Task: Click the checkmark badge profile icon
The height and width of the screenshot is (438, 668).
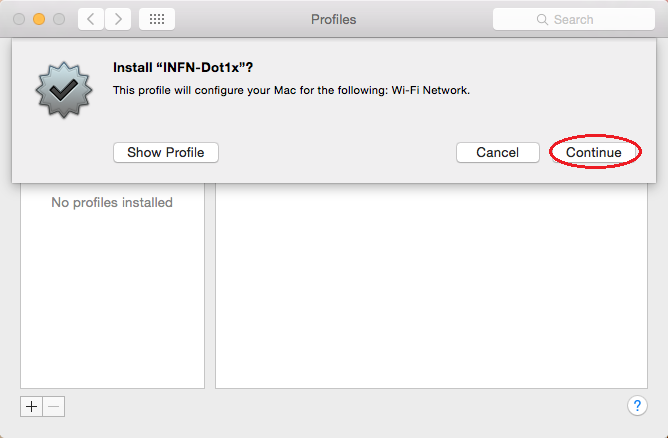Action: [x=64, y=89]
